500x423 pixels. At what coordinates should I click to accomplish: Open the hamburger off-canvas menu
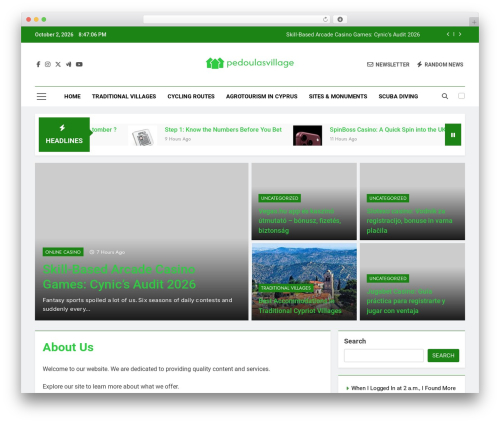[41, 96]
